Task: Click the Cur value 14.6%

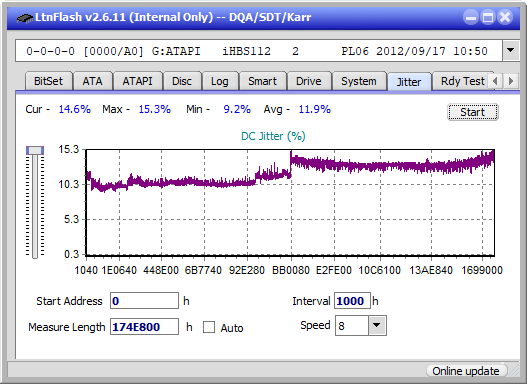Action: (75, 109)
